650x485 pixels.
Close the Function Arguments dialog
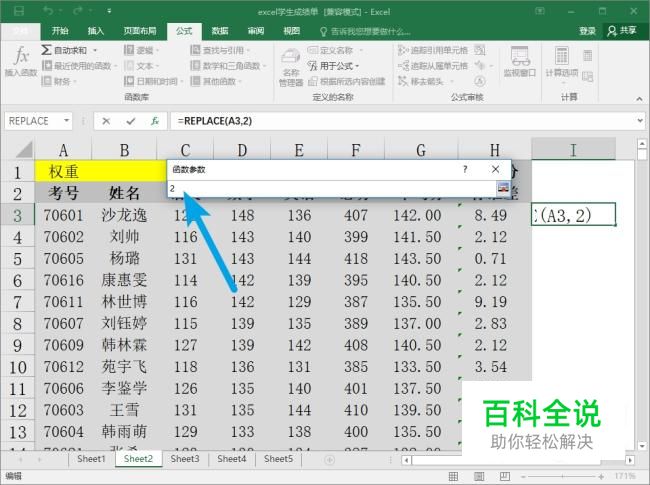click(495, 169)
